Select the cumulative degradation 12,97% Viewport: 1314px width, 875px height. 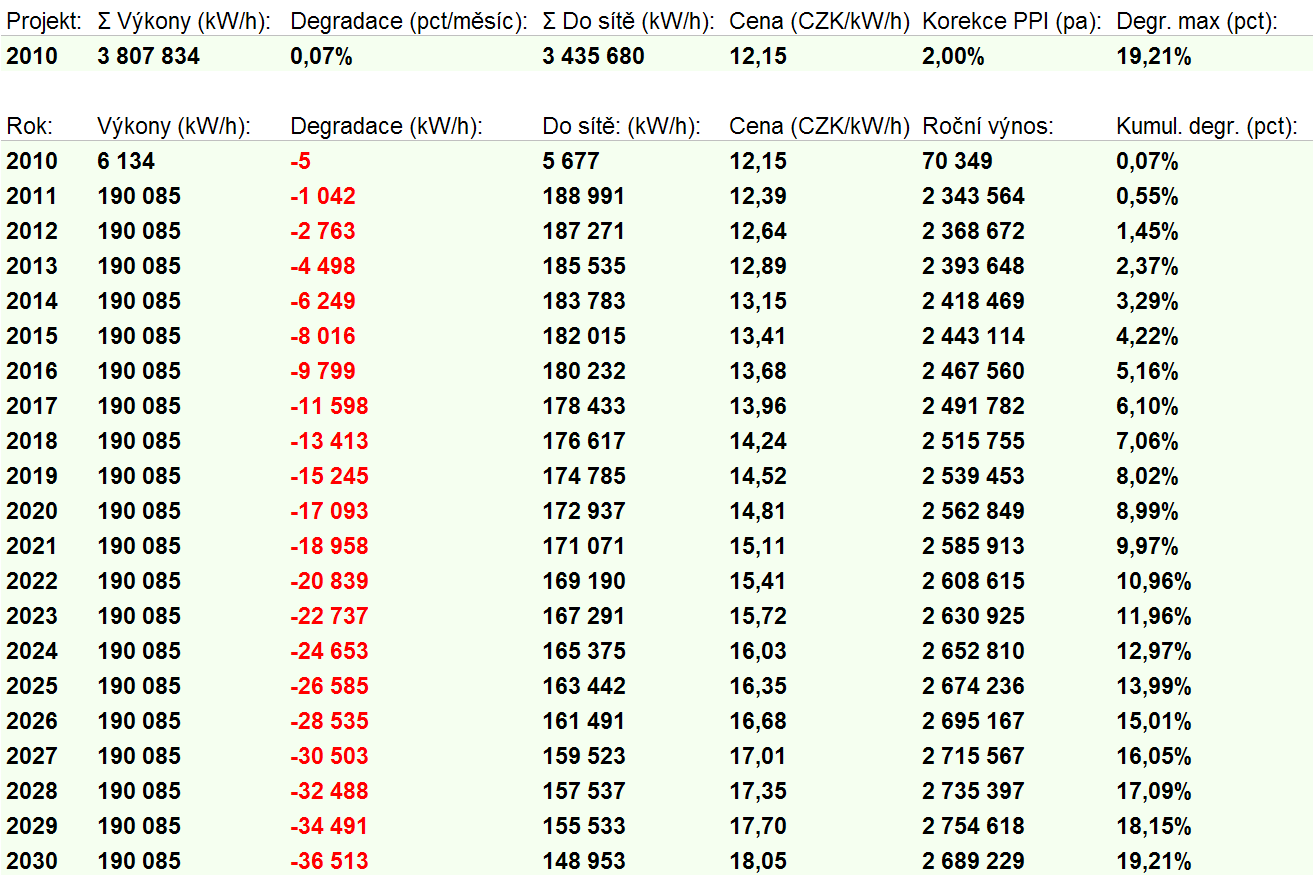1154,652
